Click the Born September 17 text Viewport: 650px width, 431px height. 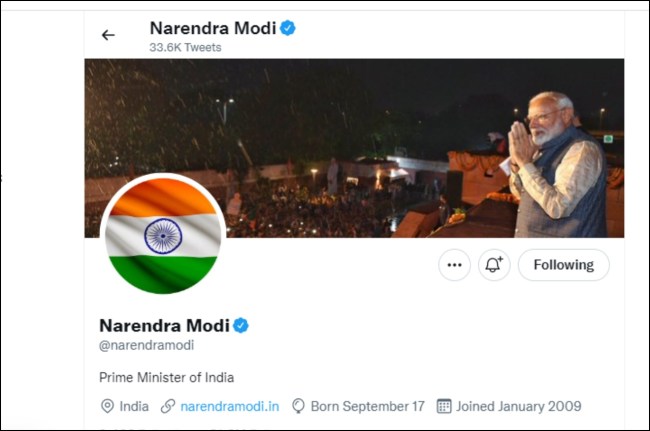[x=367, y=406]
